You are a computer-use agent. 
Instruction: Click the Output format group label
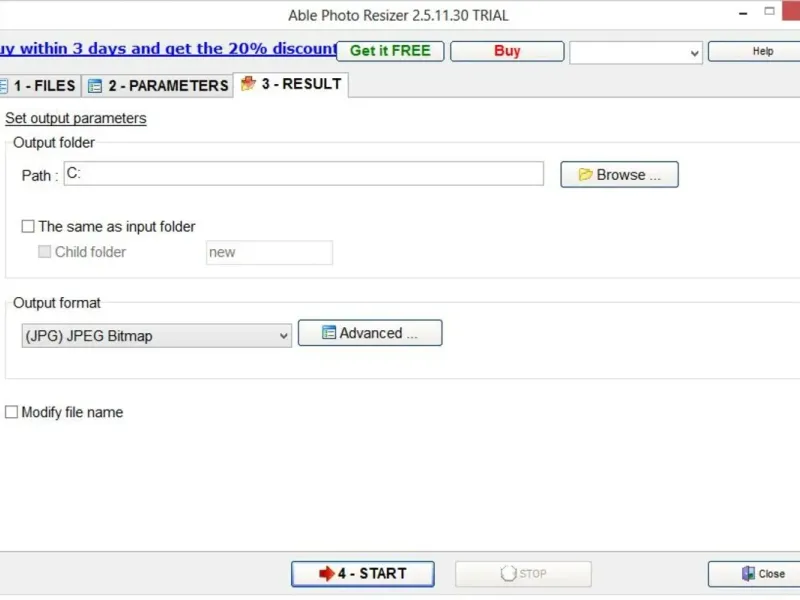point(57,303)
